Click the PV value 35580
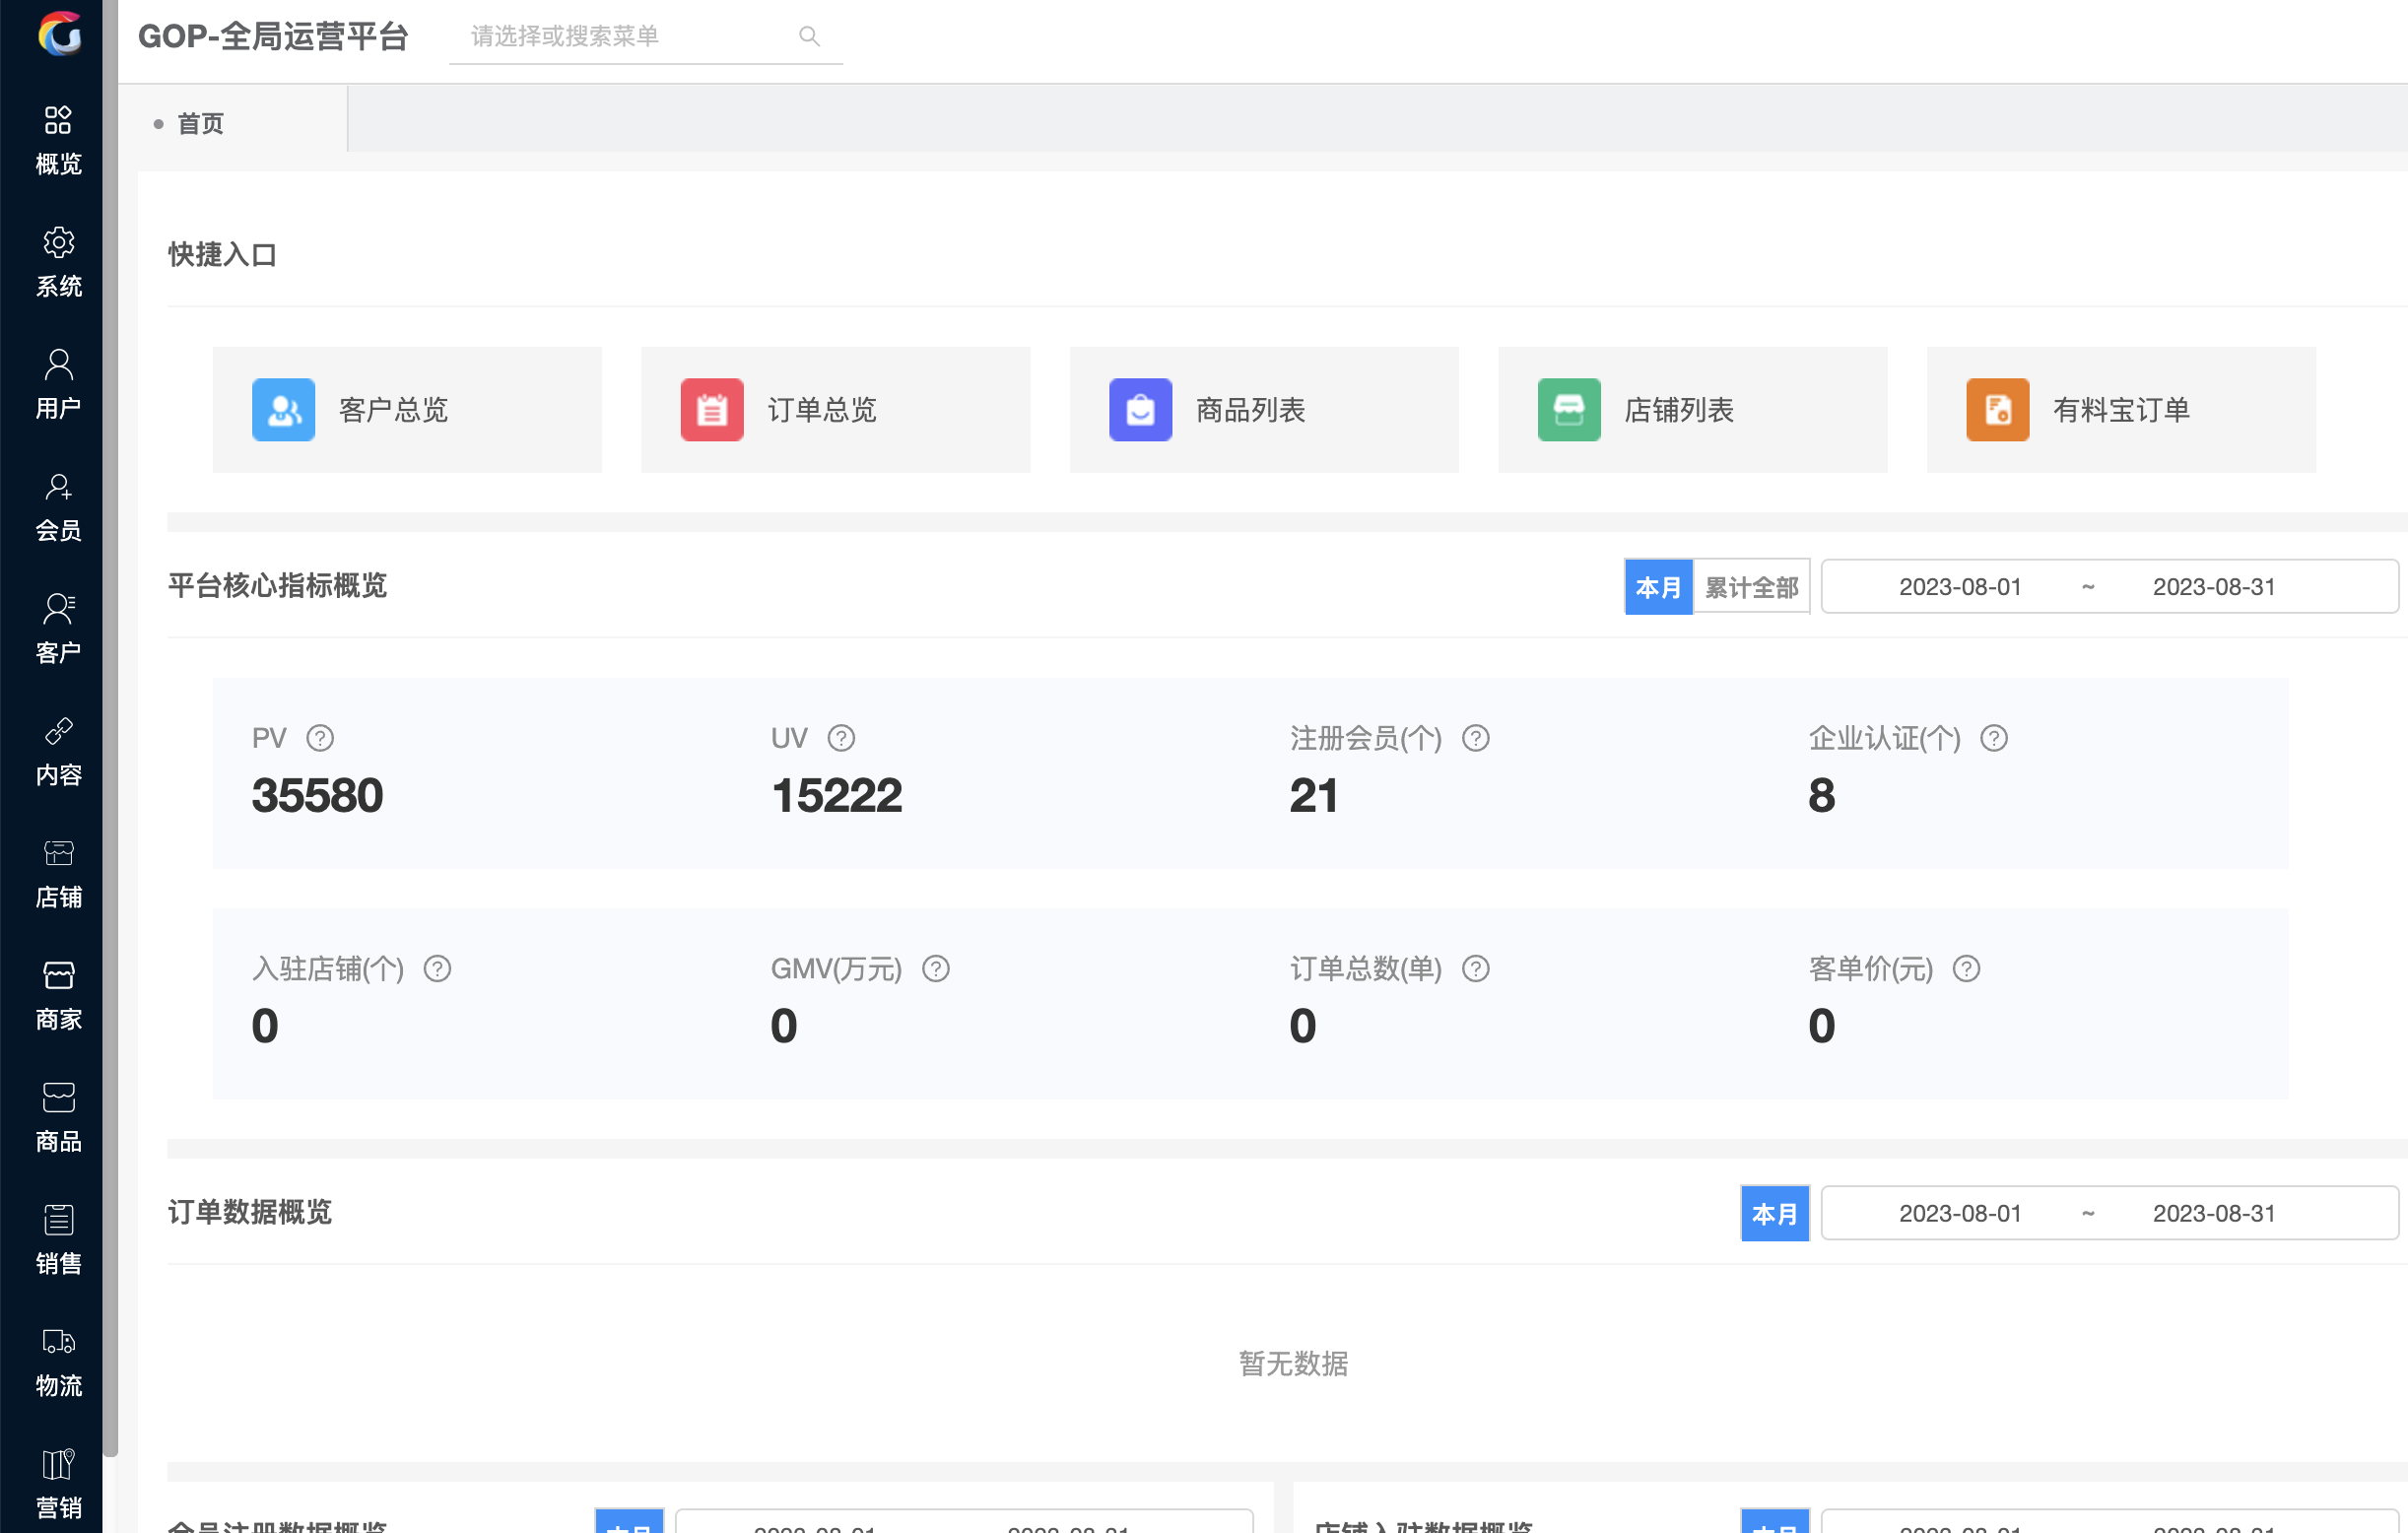This screenshot has height=1533, width=2408. [x=317, y=796]
